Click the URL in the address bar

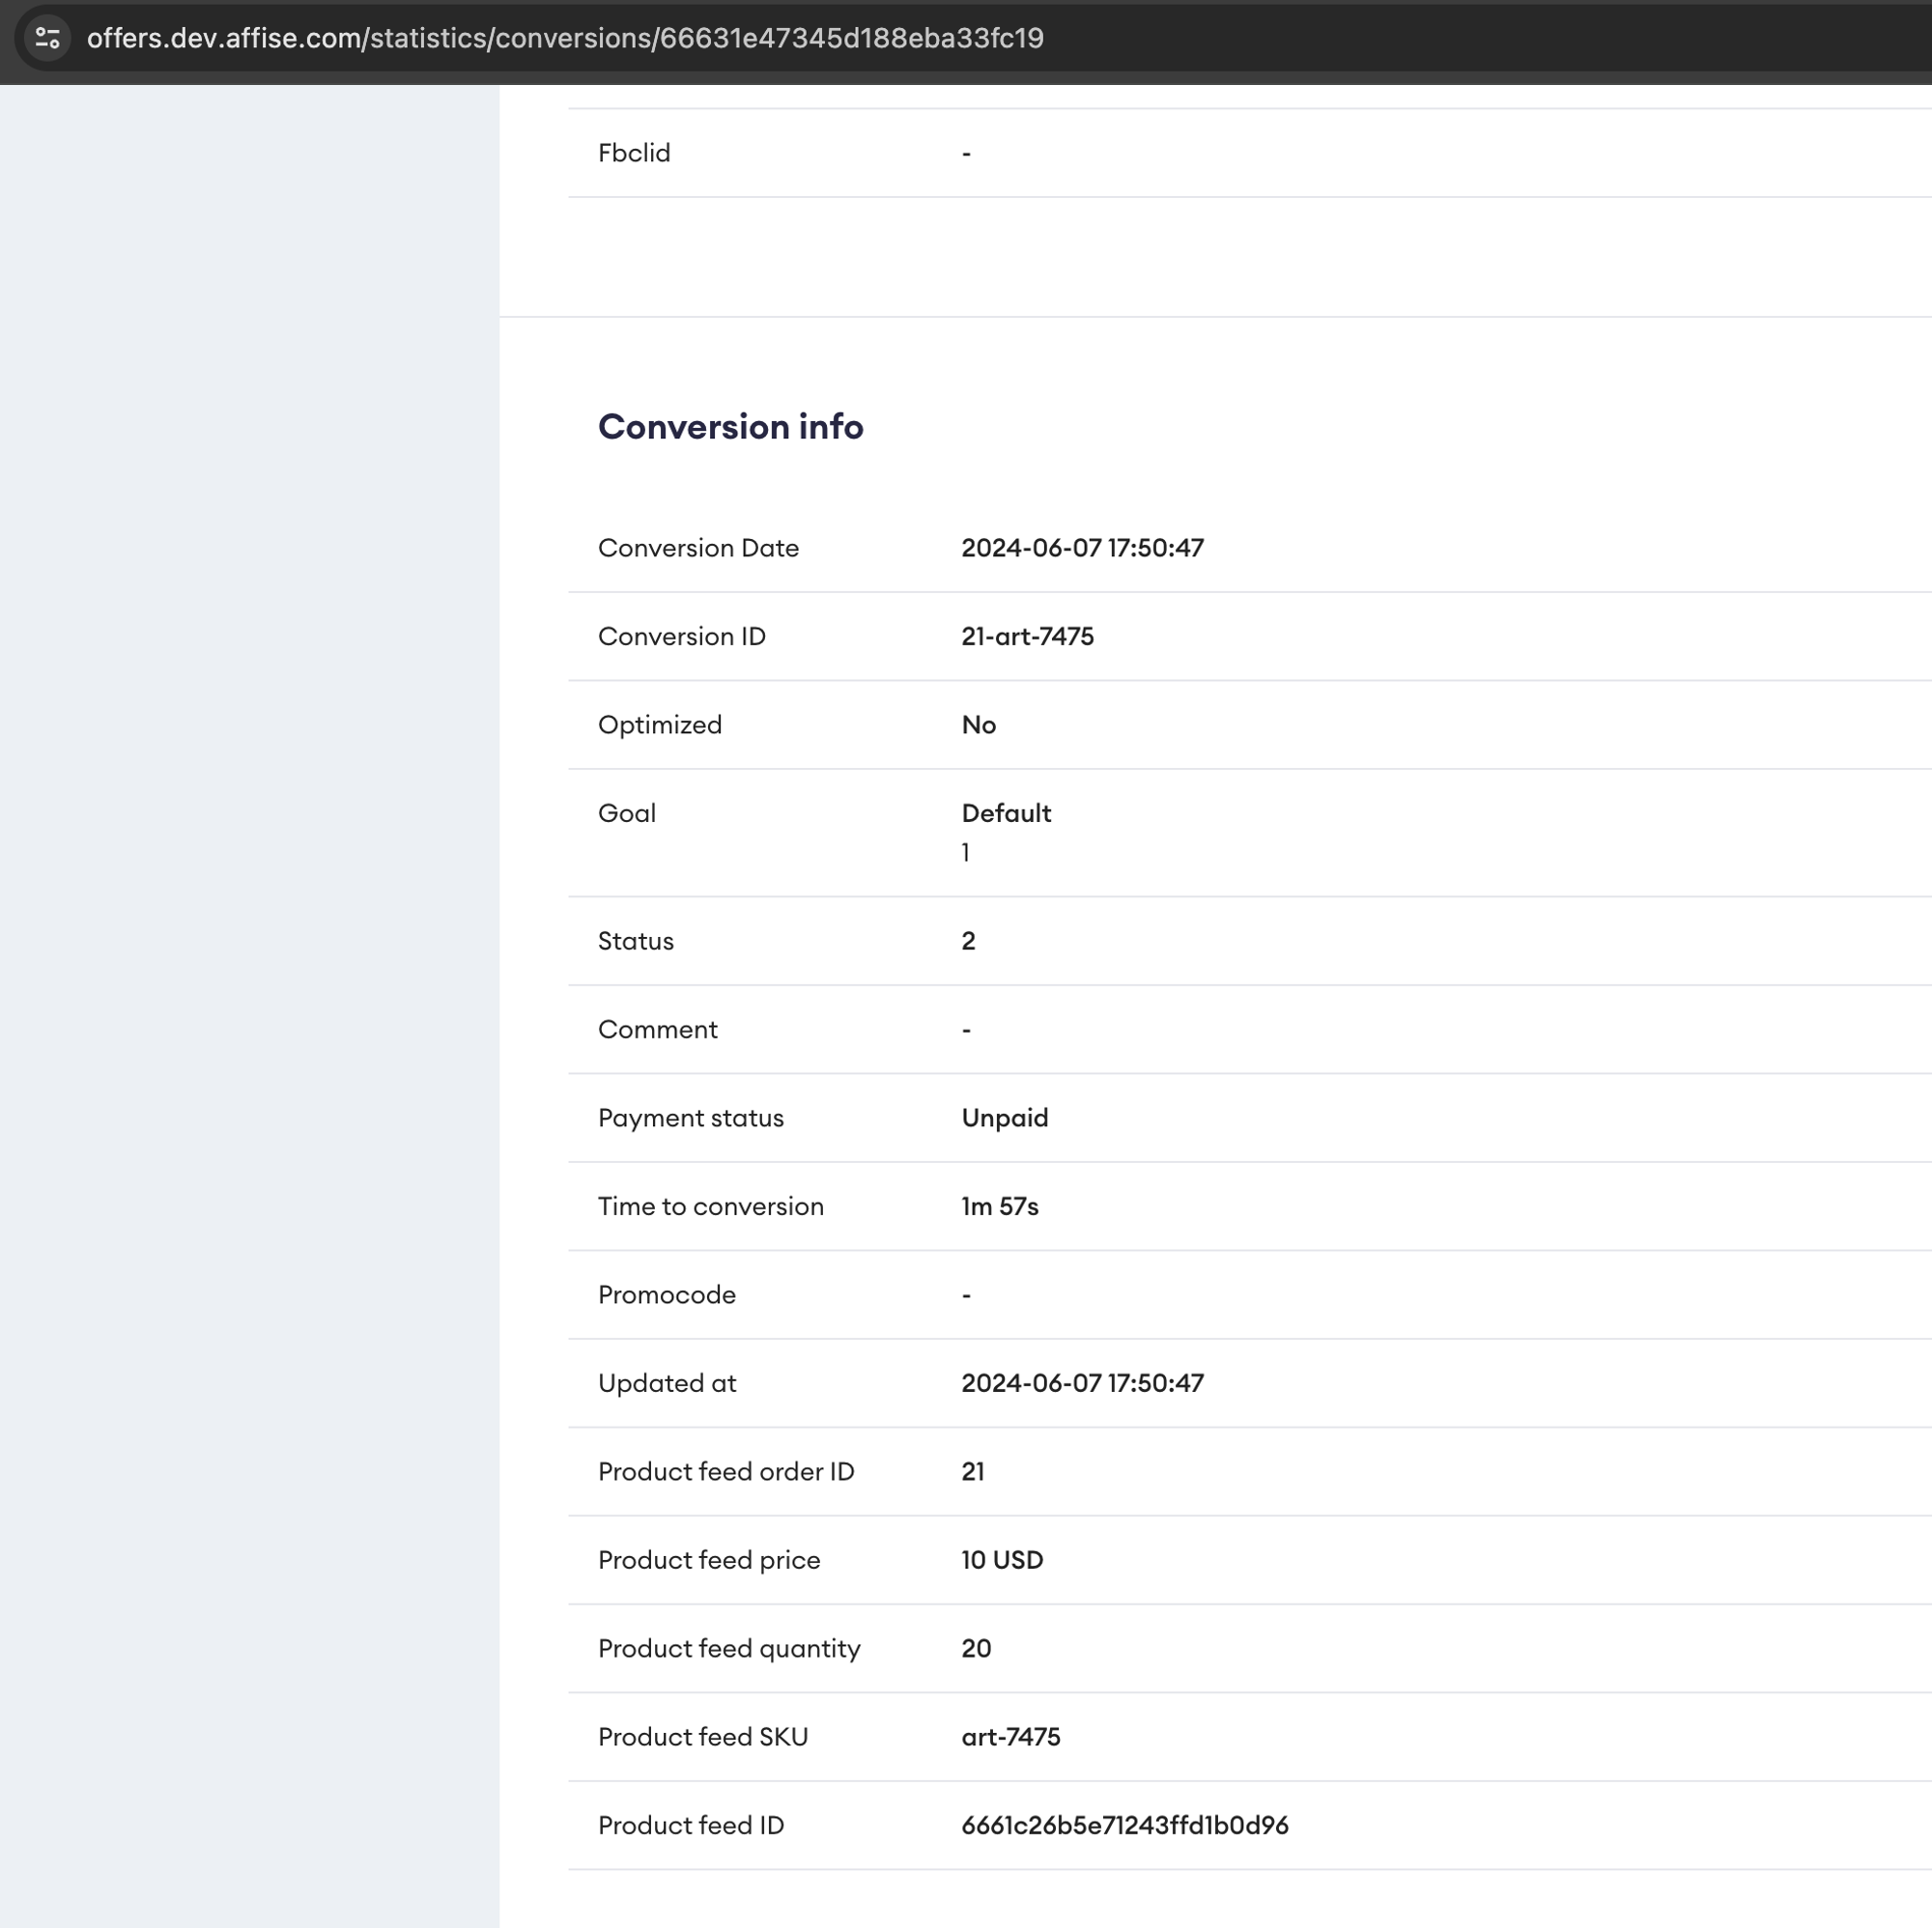565,38
